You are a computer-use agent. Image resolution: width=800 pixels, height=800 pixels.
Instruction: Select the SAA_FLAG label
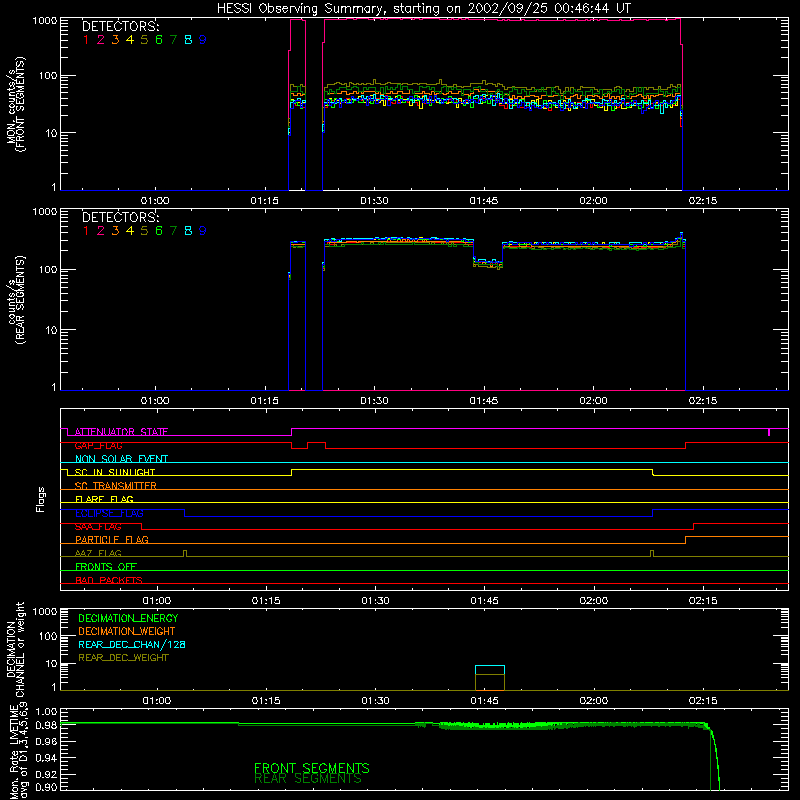point(98,527)
